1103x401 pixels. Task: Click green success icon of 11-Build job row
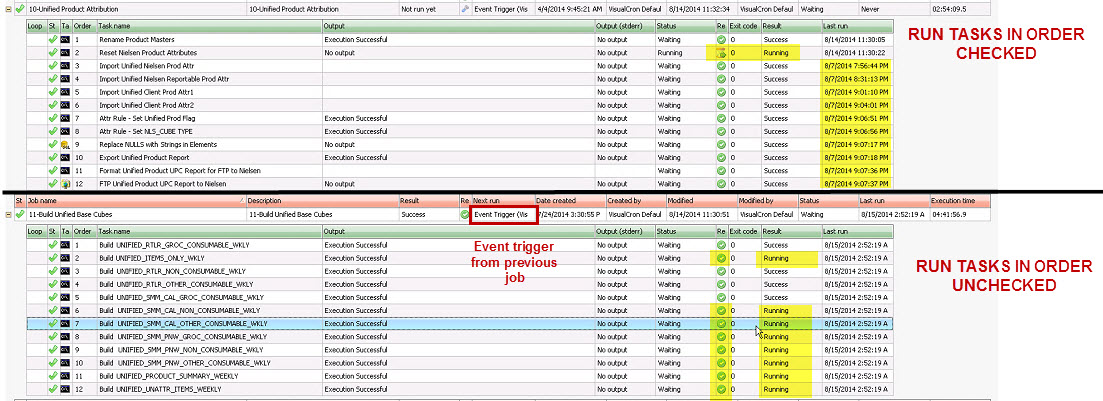[465, 214]
